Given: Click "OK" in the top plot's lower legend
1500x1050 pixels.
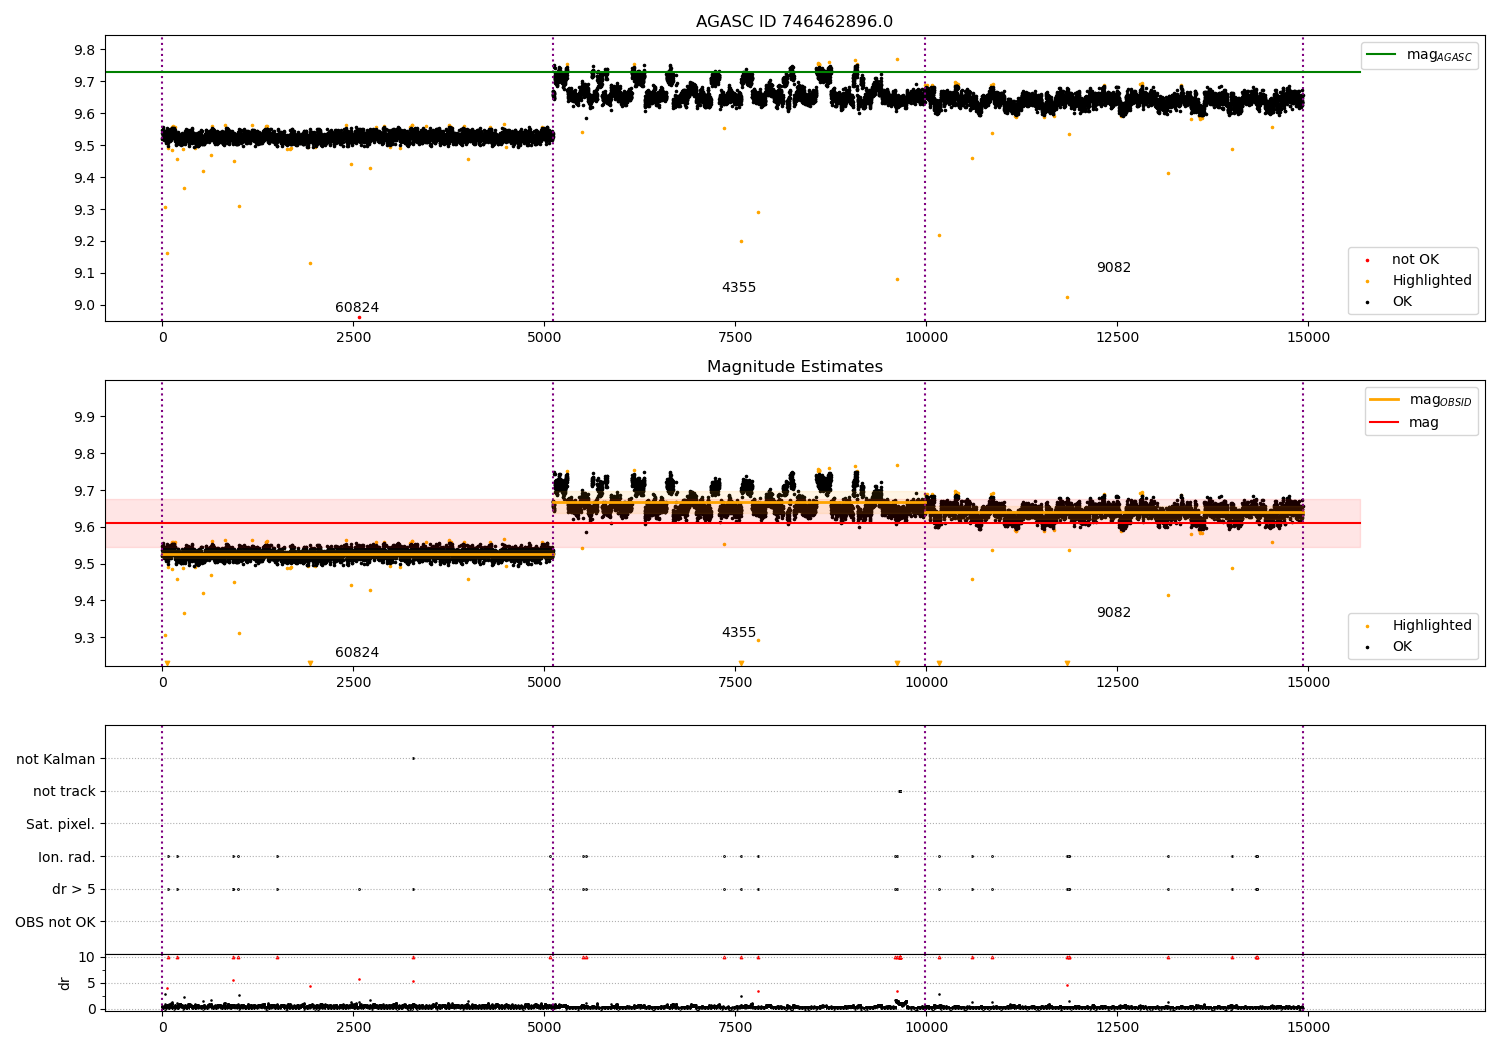Looking at the screenshot, I should [1402, 302].
